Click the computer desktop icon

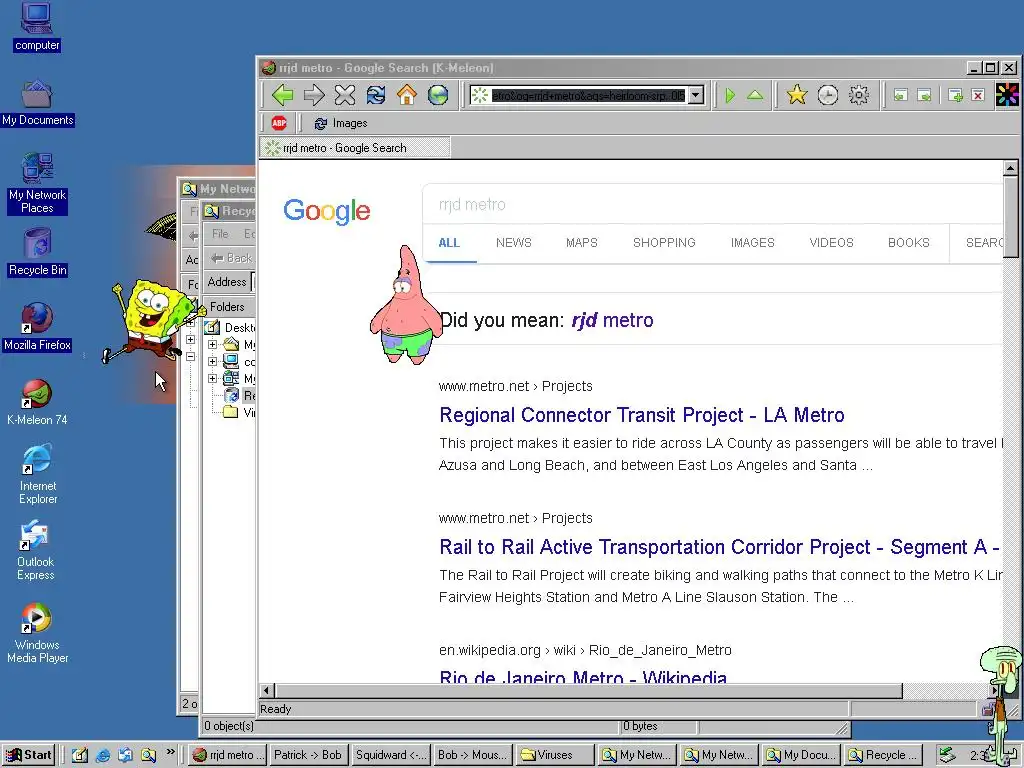click(37, 27)
